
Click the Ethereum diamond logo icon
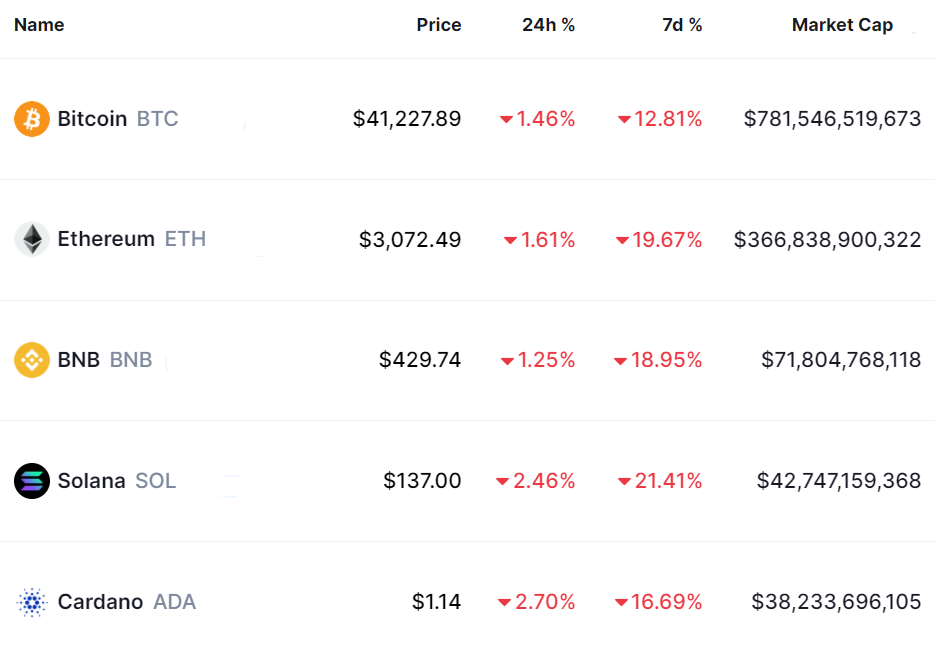tap(32, 239)
